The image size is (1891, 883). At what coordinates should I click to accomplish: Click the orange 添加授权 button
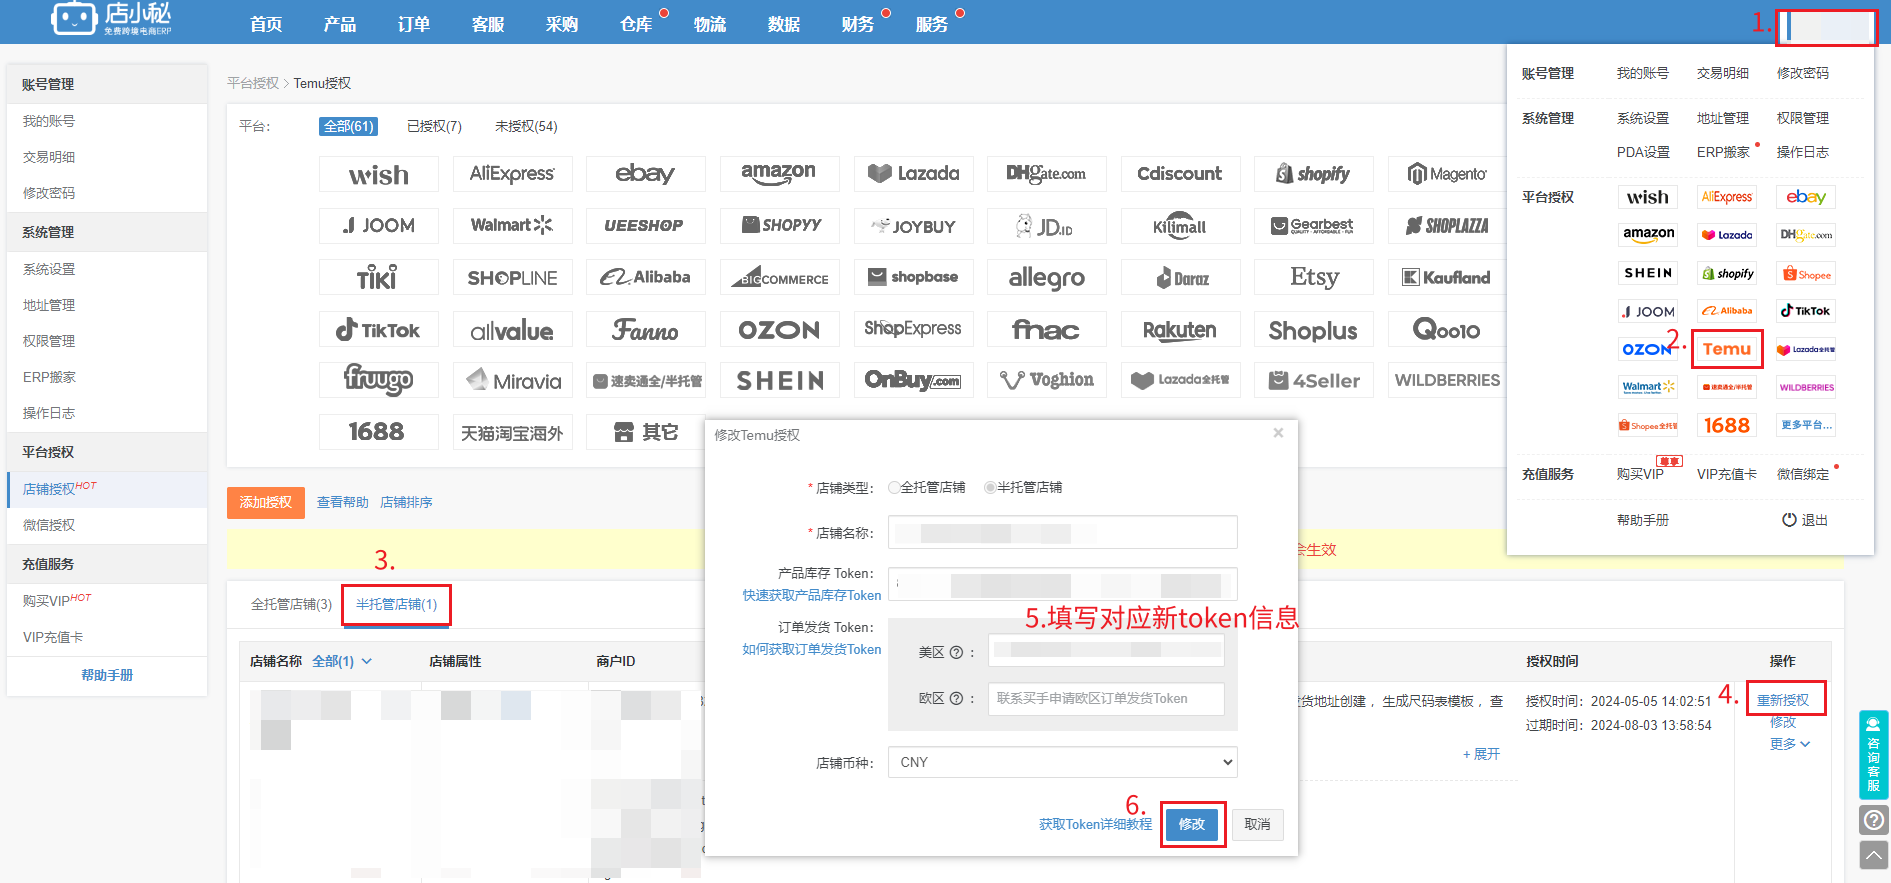coord(265,502)
